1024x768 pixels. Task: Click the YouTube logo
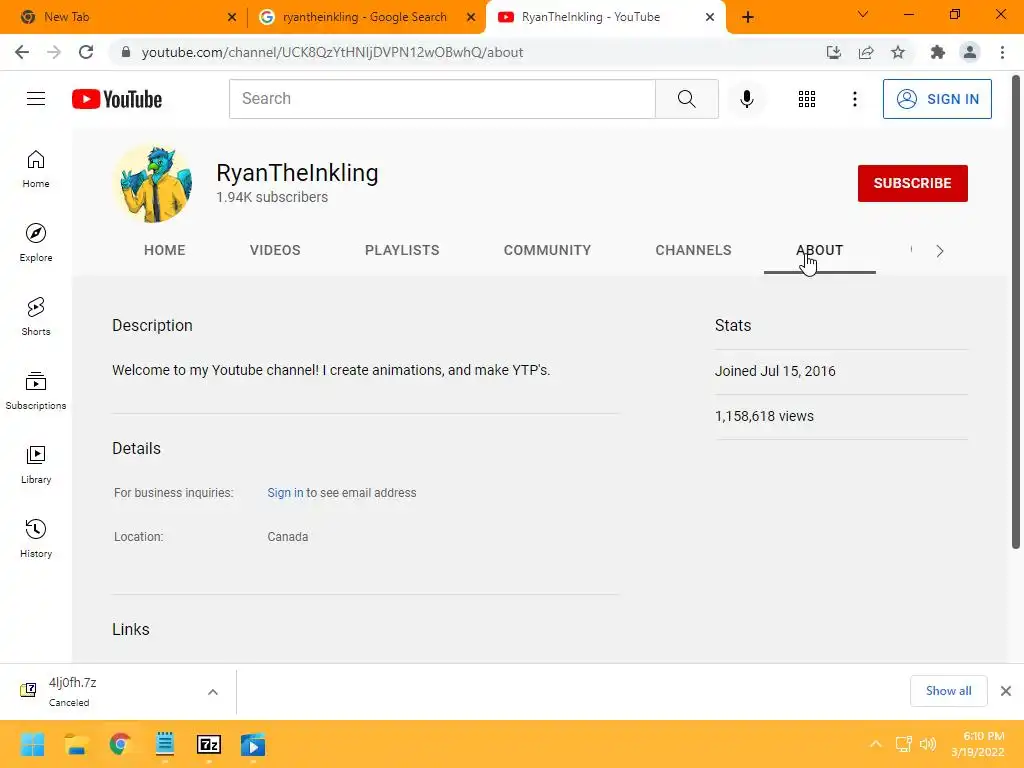[x=117, y=99]
